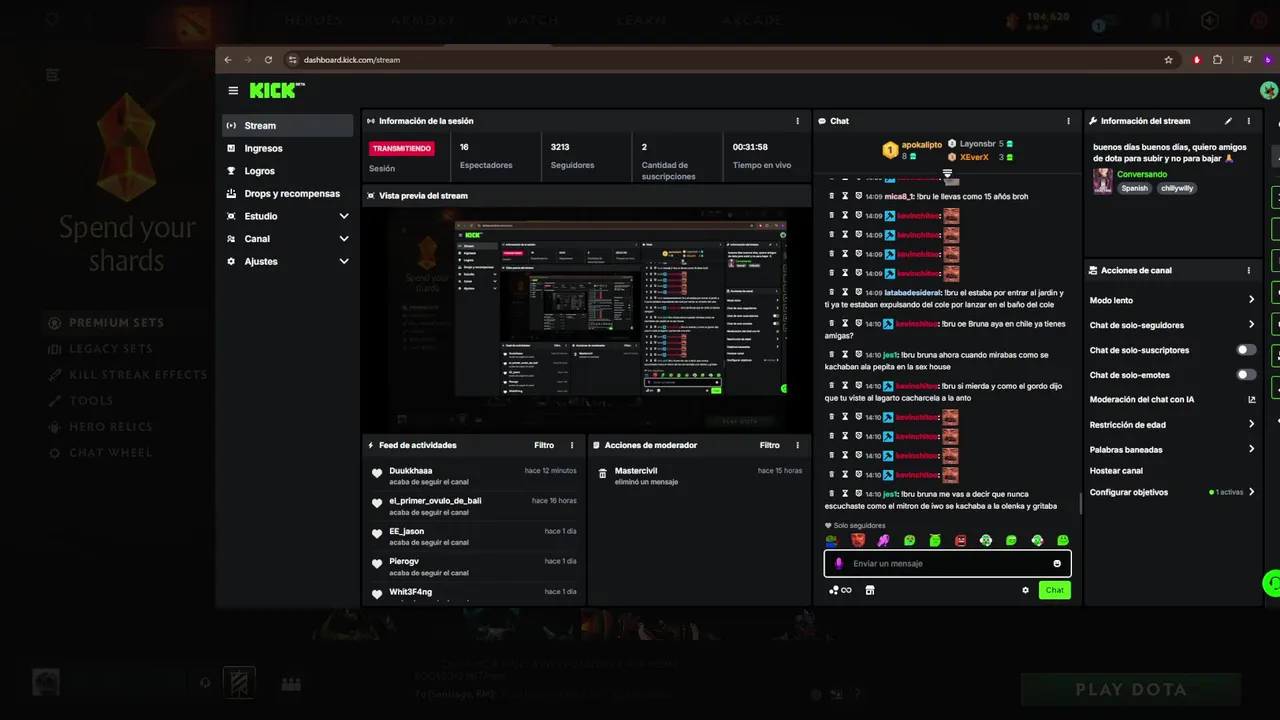Click the Enviar un mensaje input field
The width and height of the screenshot is (1280, 720).
point(947,564)
